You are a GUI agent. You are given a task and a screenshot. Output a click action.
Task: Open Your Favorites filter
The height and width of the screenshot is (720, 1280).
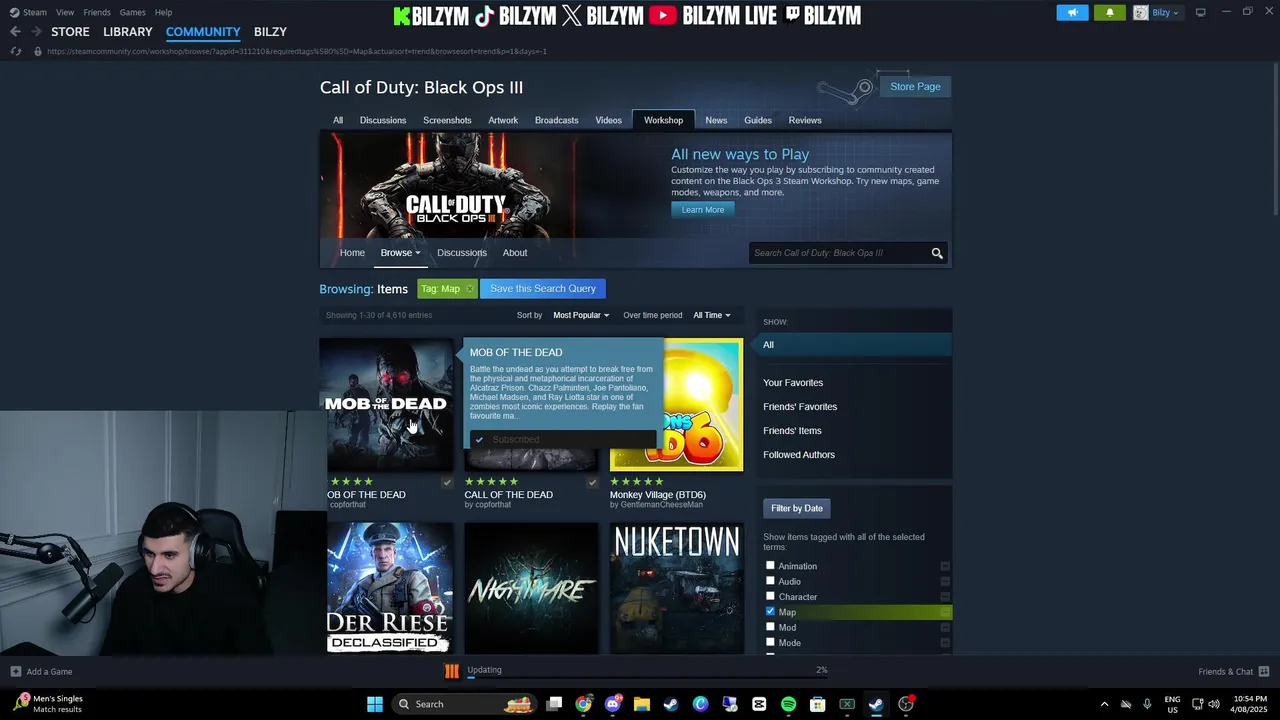point(793,383)
